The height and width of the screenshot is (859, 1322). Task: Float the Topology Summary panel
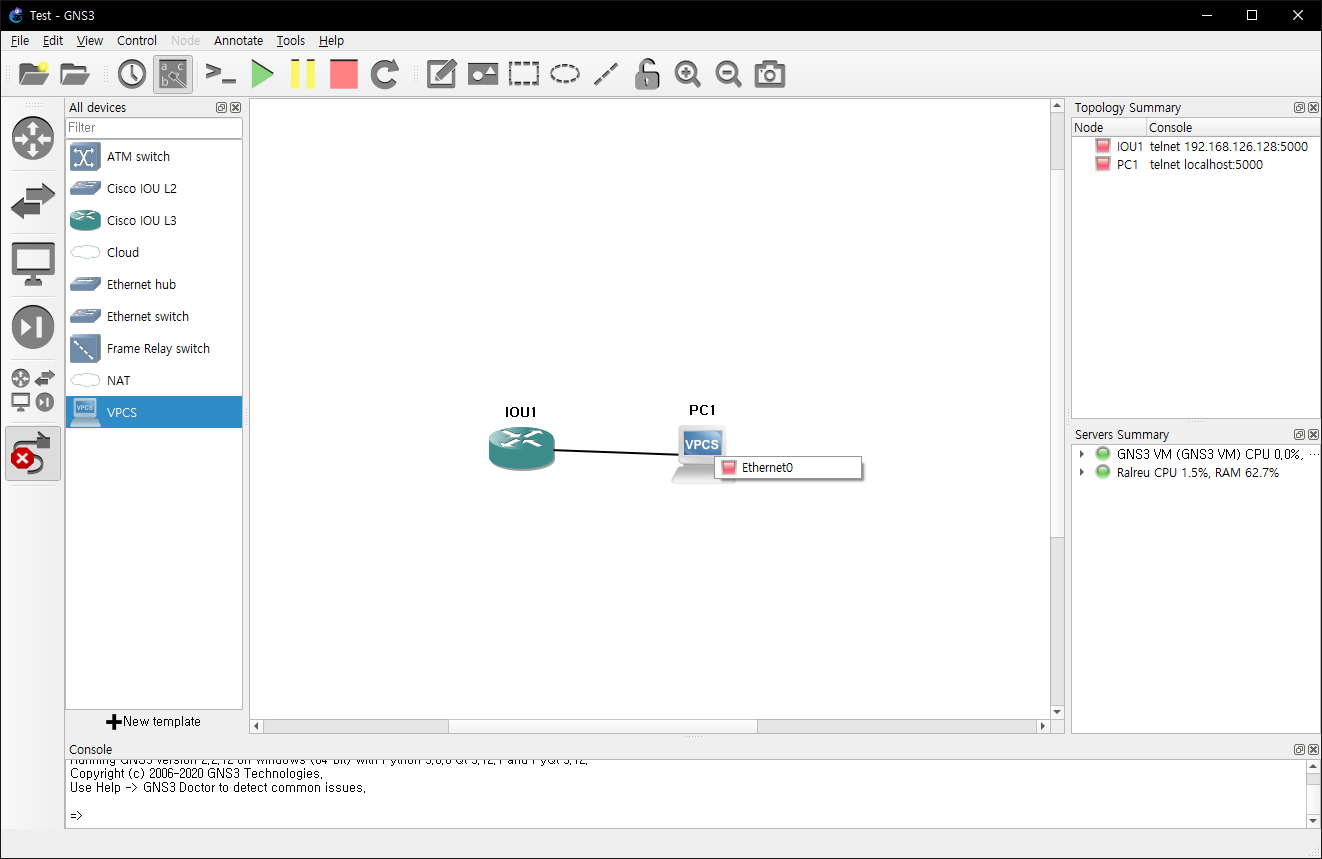pyautogui.click(x=1299, y=107)
